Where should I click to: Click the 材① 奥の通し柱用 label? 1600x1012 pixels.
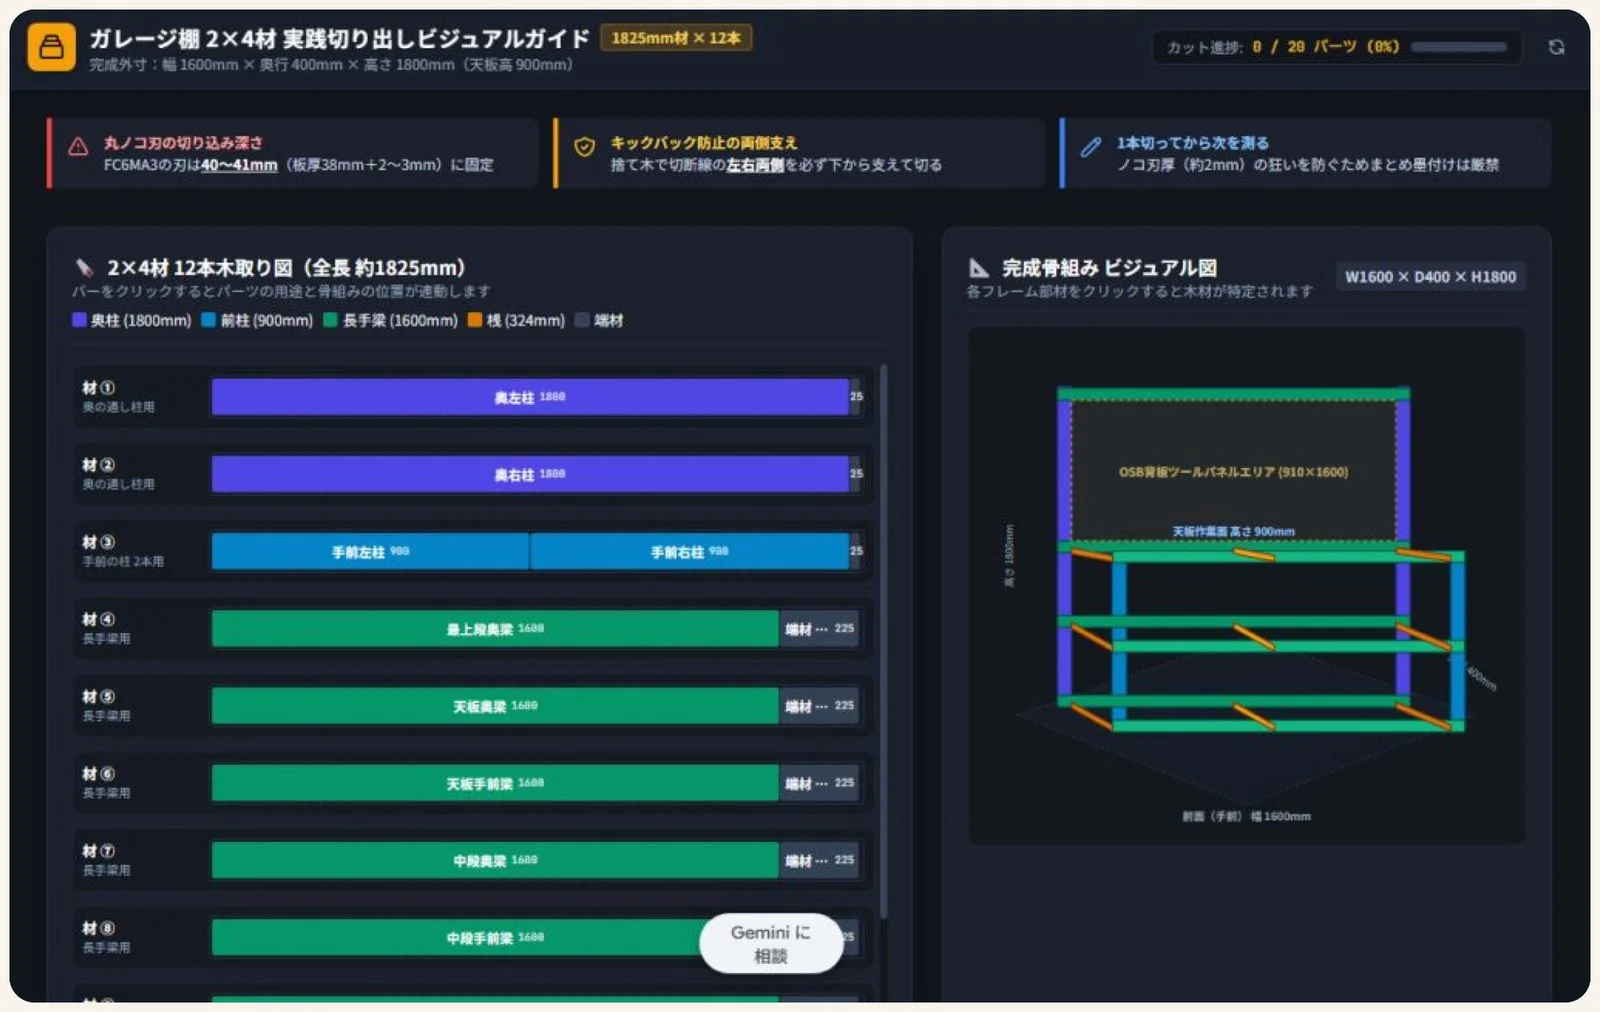coord(118,397)
